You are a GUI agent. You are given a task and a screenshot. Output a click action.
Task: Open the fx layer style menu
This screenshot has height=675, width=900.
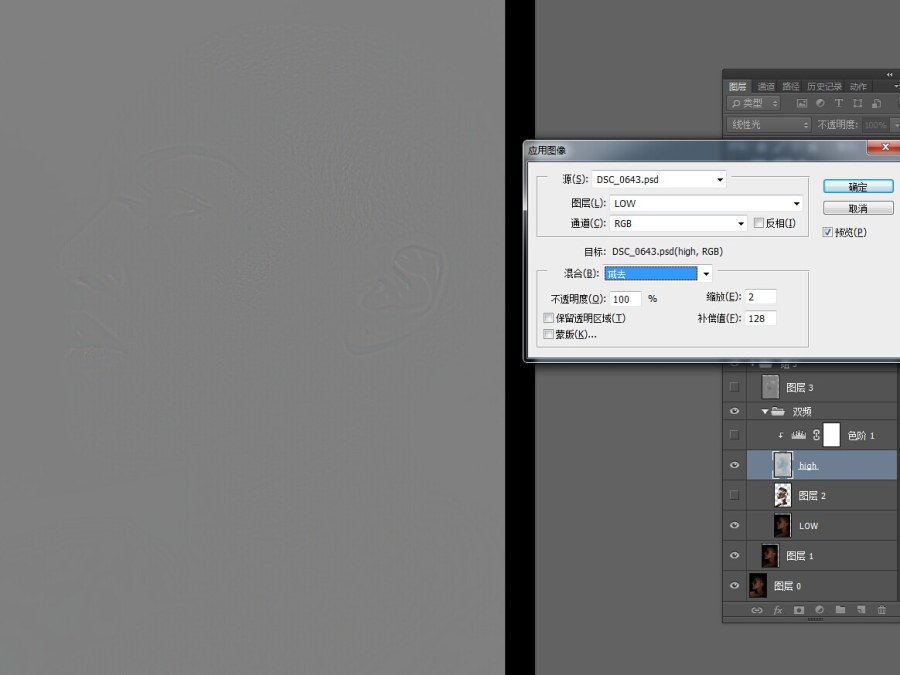[778, 610]
